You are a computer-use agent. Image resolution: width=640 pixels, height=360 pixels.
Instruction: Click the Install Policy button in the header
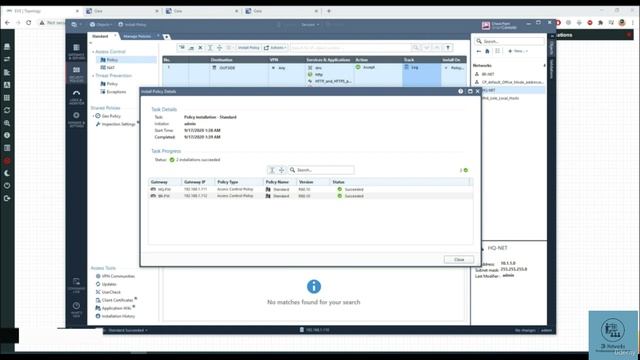132,24
